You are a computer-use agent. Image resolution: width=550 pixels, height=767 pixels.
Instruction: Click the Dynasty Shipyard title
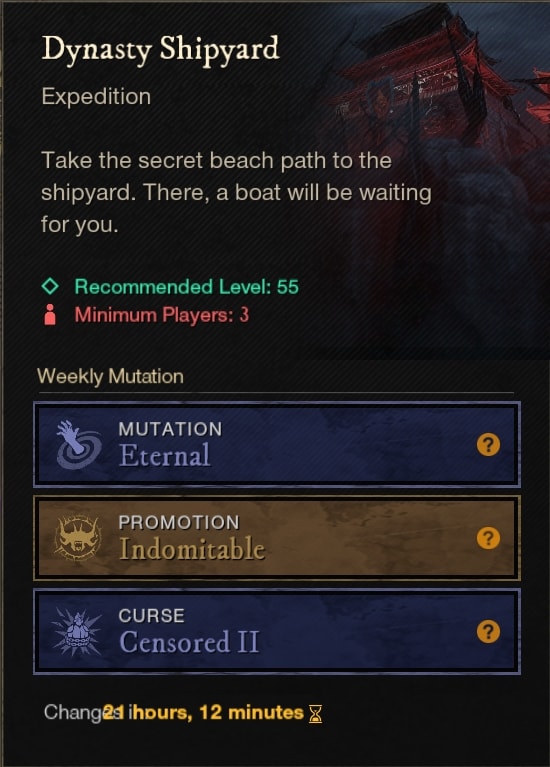160,50
